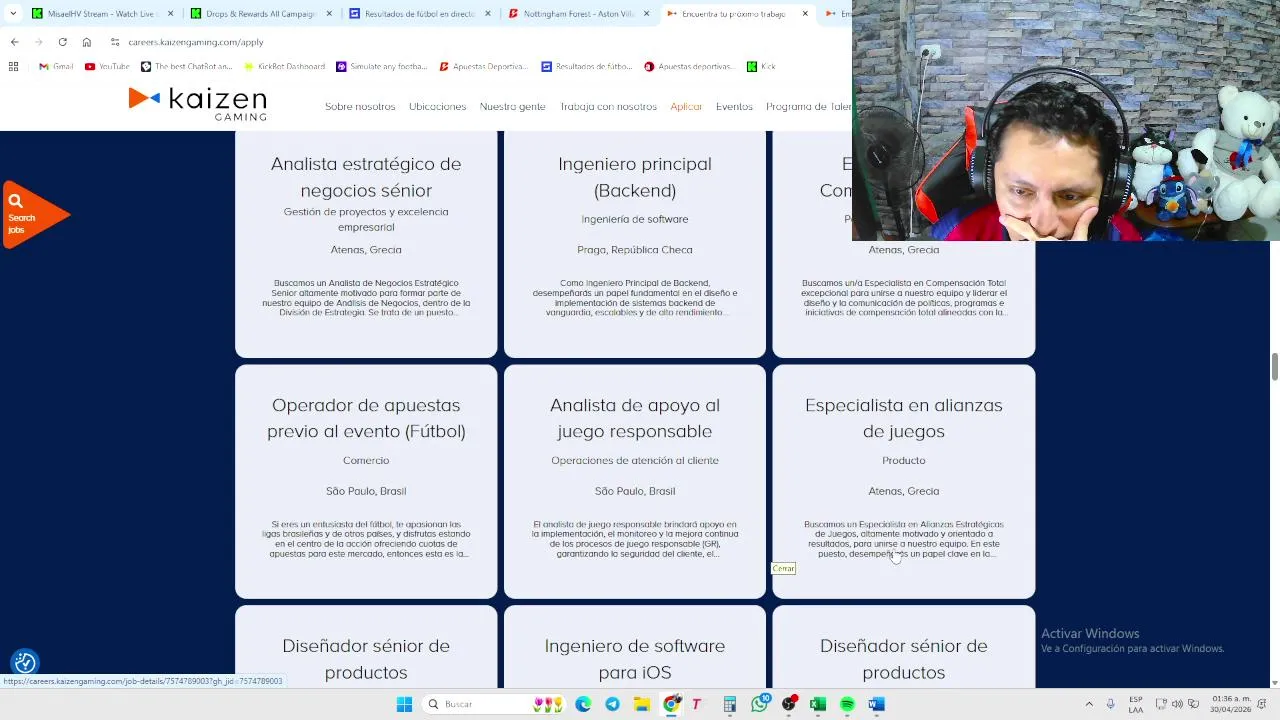Viewport: 1280px width, 720px height.
Task: Open 'Ingeniero principal (Backend)' job card
Action: [x=635, y=244]
